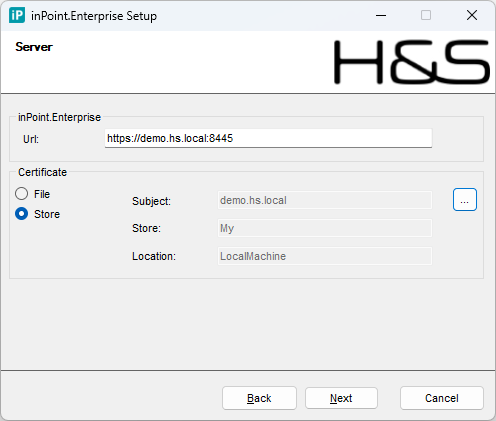Click the Url: label

pyautogui.click(x=31, y=139)
